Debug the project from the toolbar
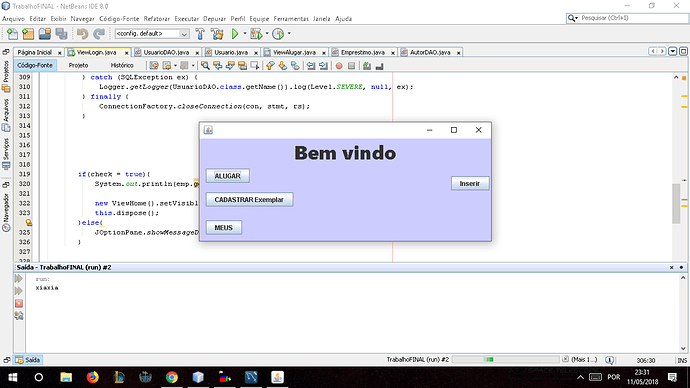Screen dimensions: 690x388 (x=256, y=33)
